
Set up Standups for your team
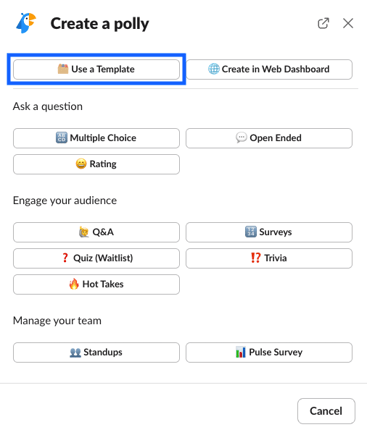[96, 352]
